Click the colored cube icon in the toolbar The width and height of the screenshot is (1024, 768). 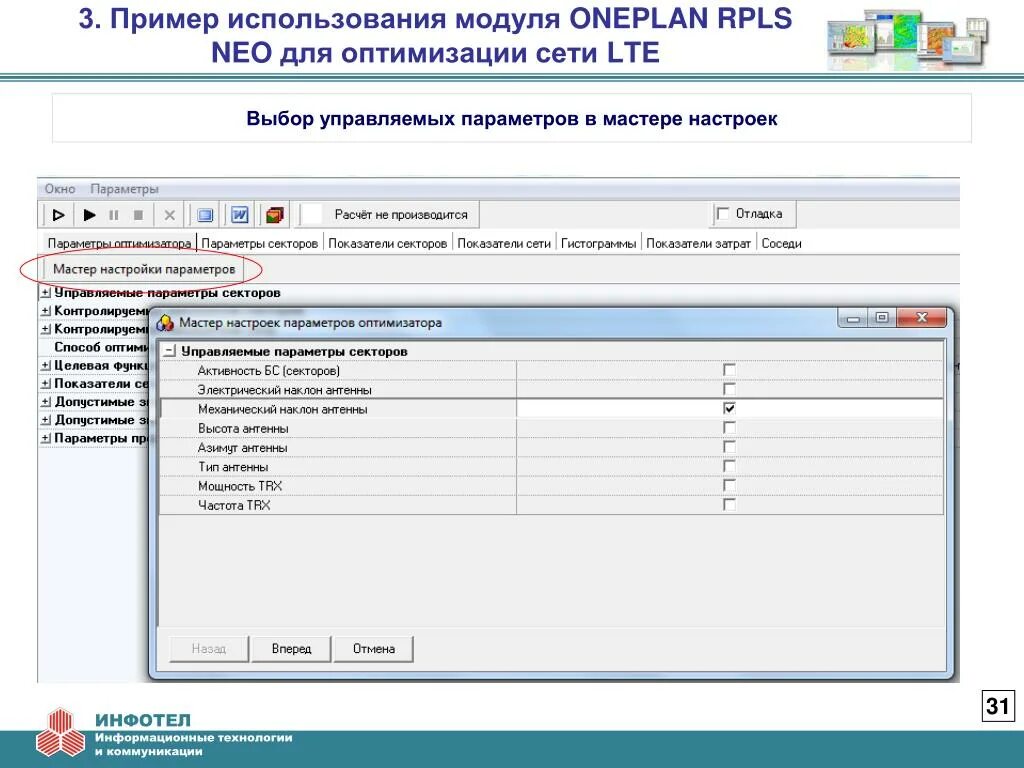[x=275, y=214]
